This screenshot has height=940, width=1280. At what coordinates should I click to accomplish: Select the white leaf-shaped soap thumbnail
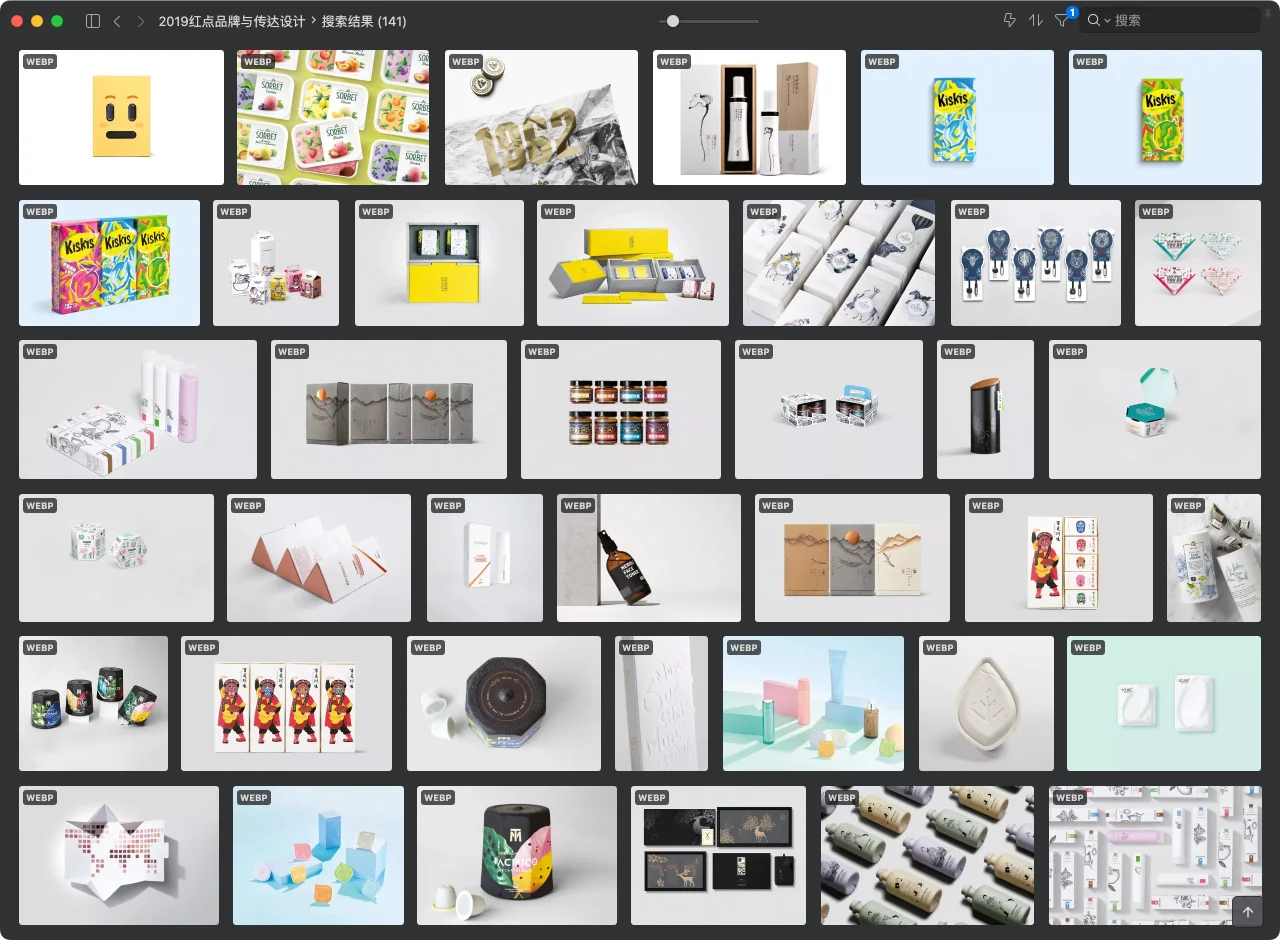click(x=986, y=703)
